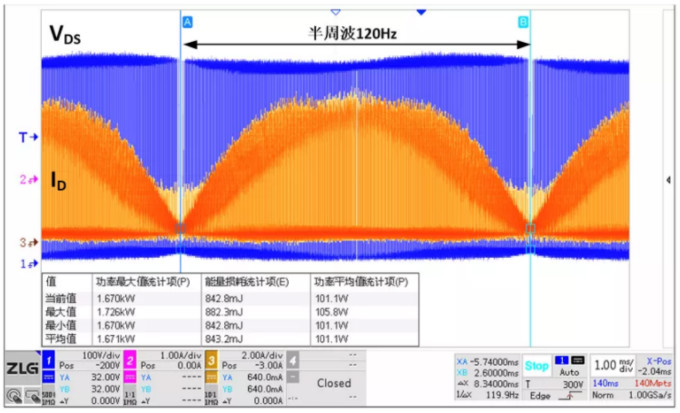Click the filled blue trigger position marker
Image resolution: width=680 pixels, height=413 pixels.
[421, 12]
